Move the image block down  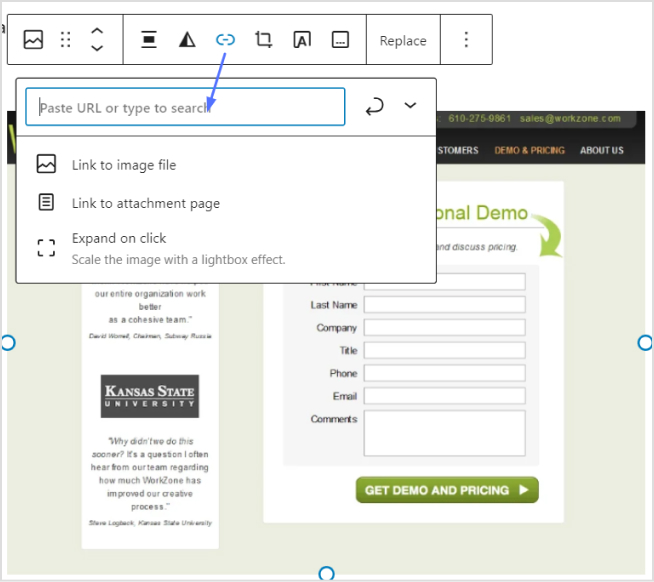click(x=97, y=48)
